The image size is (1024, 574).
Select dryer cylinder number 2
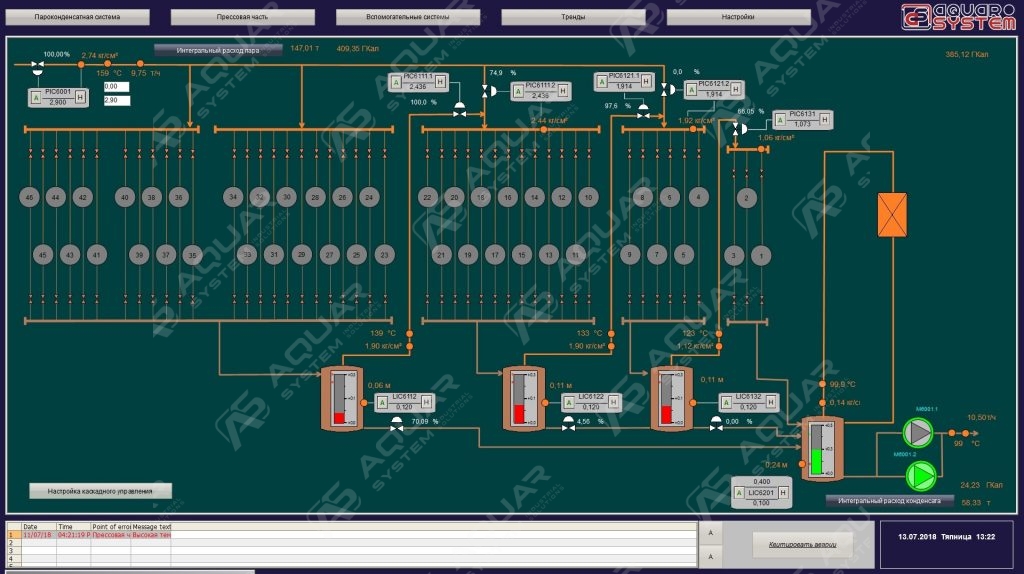746,197
